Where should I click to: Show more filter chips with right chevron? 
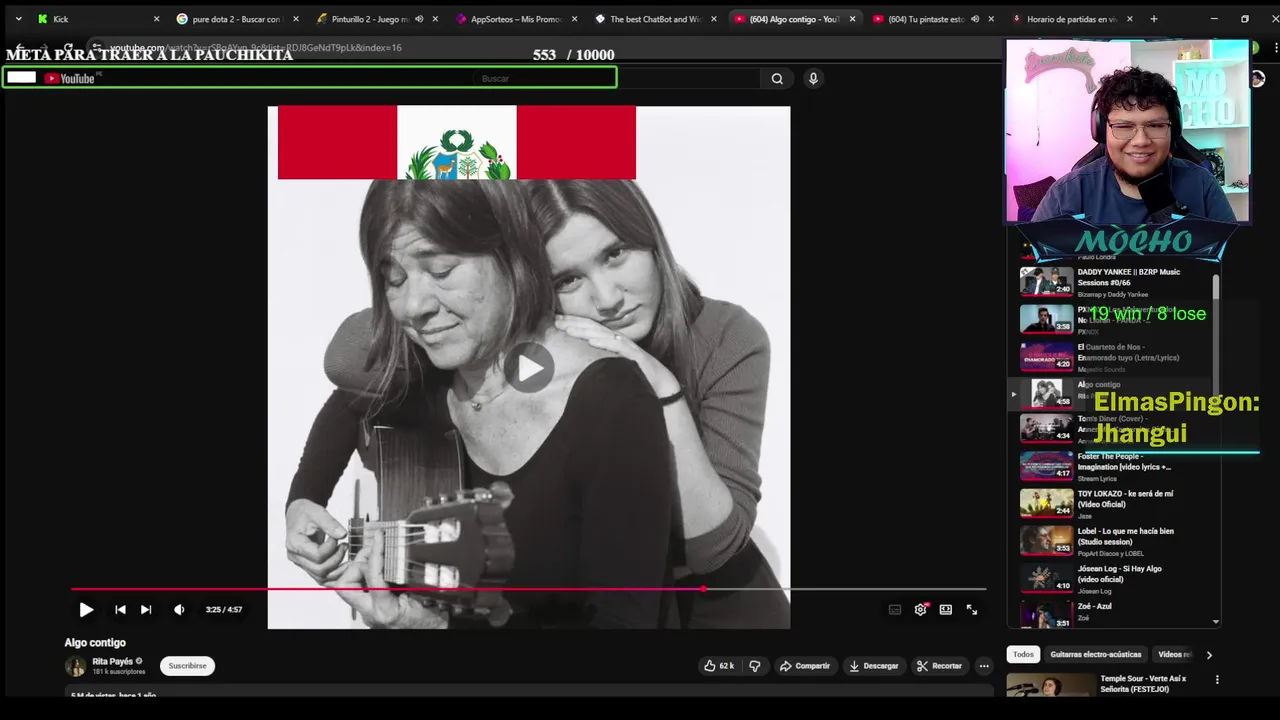(1209, 655)
